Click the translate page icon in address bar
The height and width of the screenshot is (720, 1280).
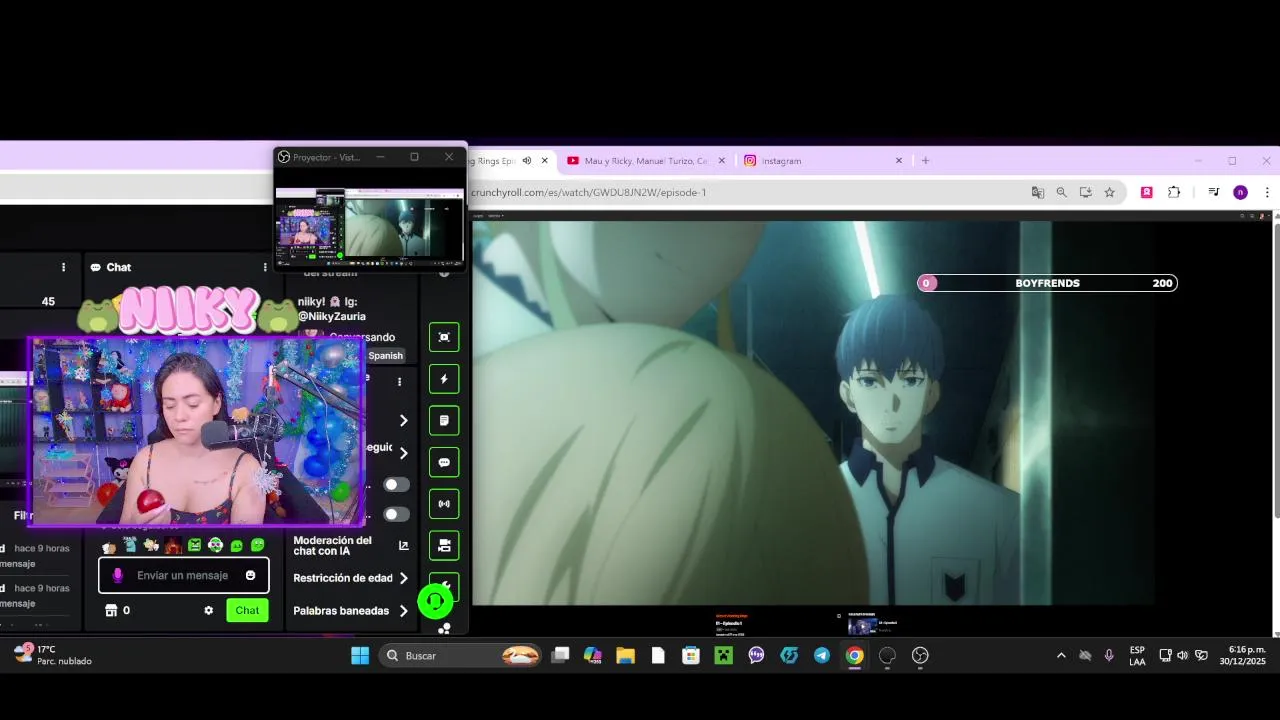pos(1038,192)
